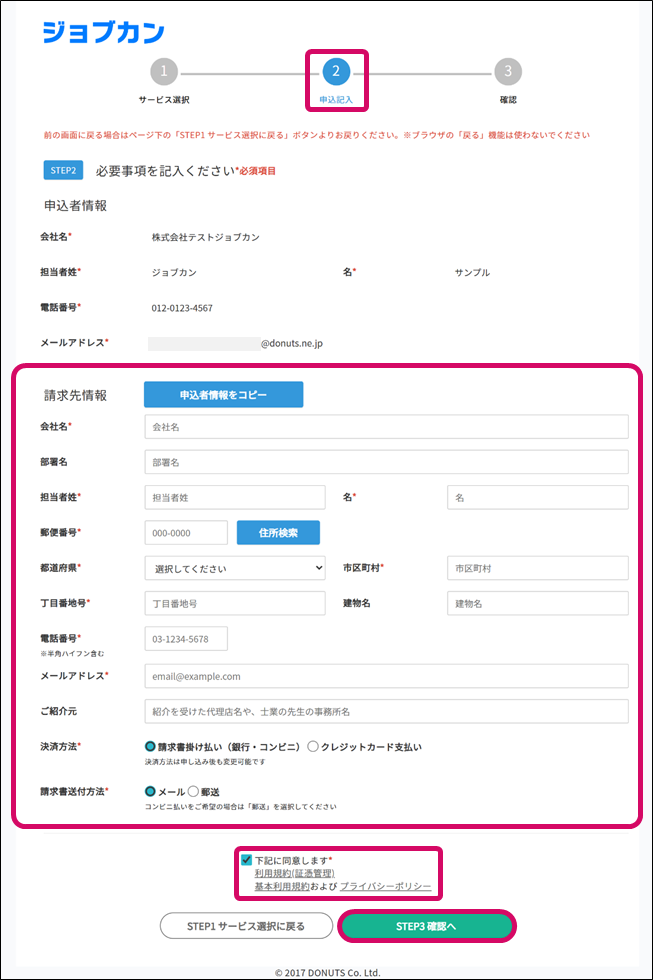Click the 郵便番号 postal code field
Viewport: 653px width, 980px height.
(186, 533)
